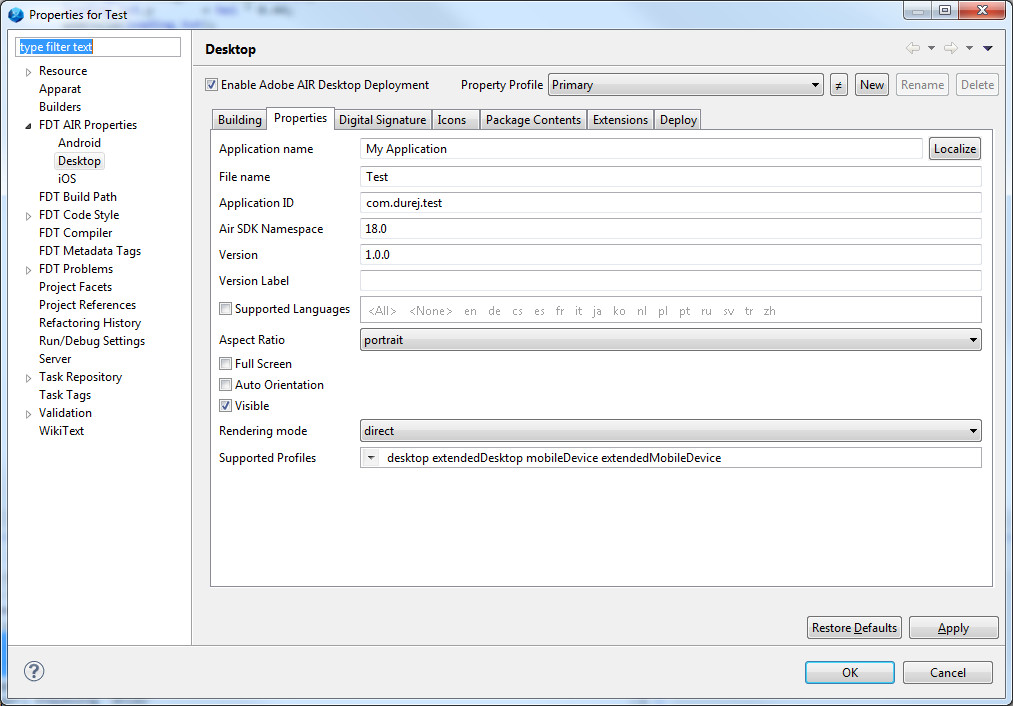1013x706 pixels.
Task: Select Project Facets in the tree
Action: tap(76, 287)
